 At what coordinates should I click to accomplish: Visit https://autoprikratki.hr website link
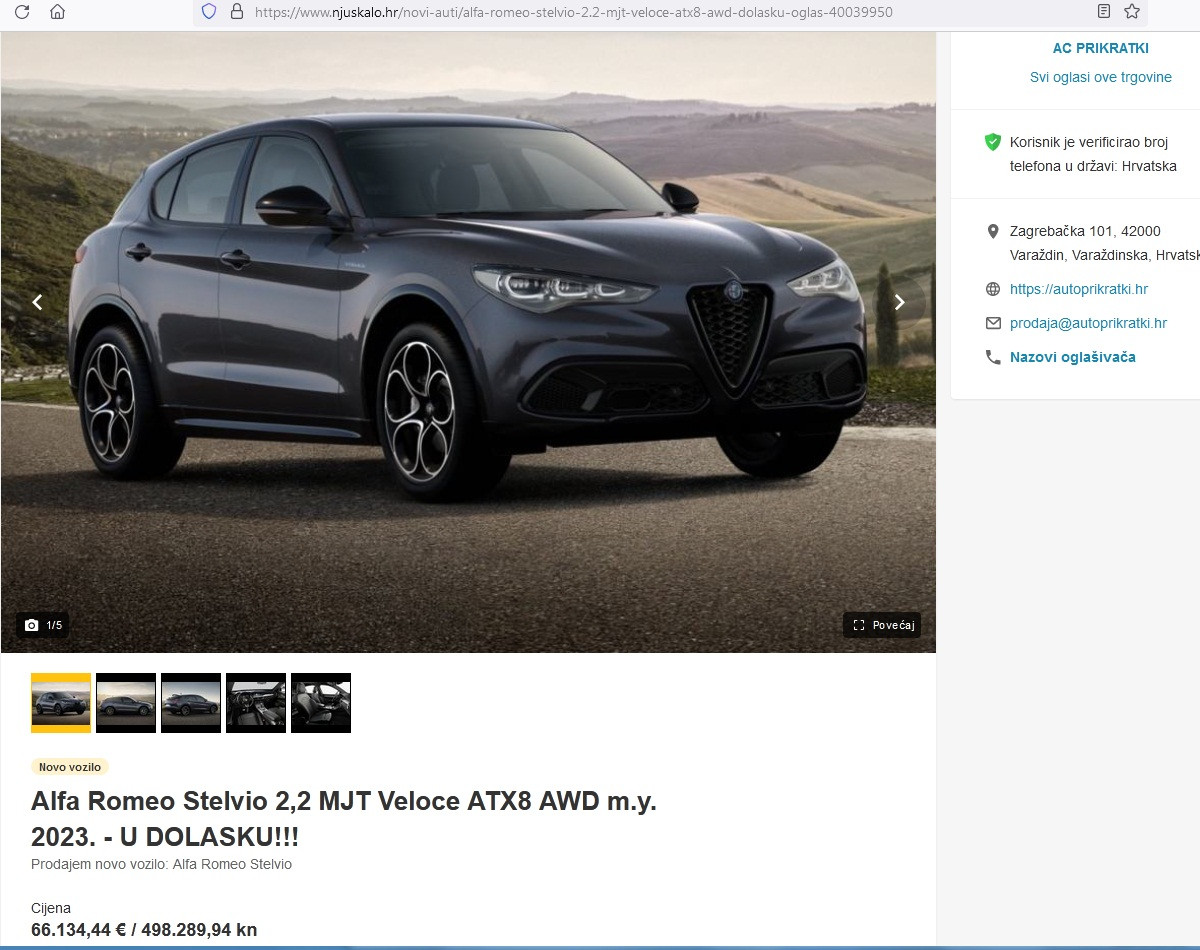coord(1079,289)
